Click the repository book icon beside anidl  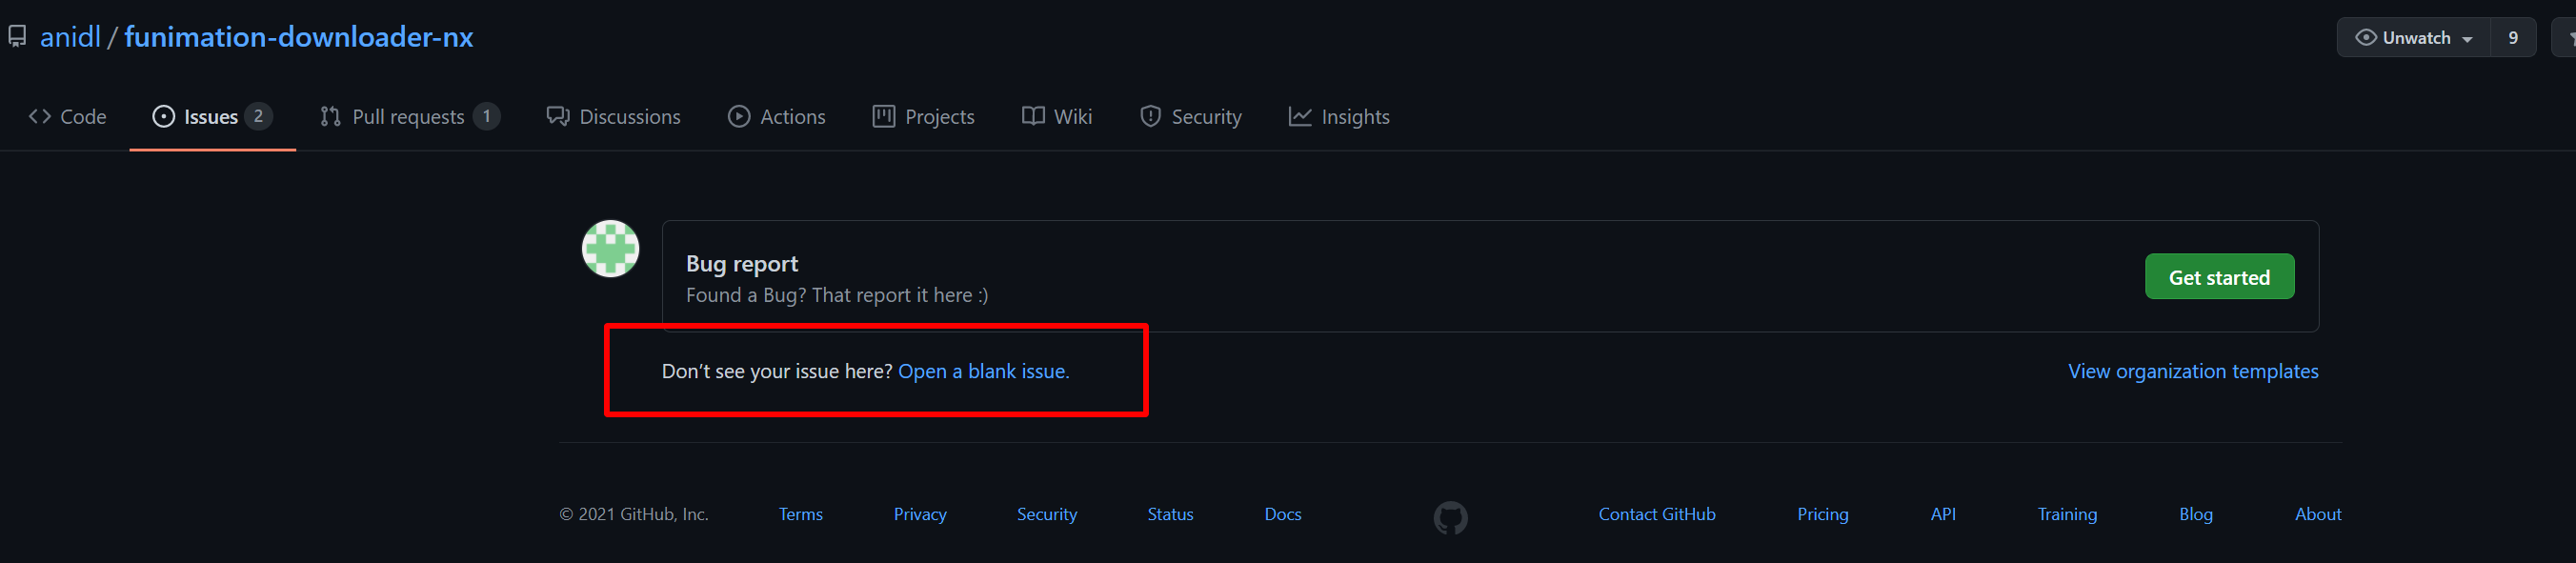(x=17, y=37)
